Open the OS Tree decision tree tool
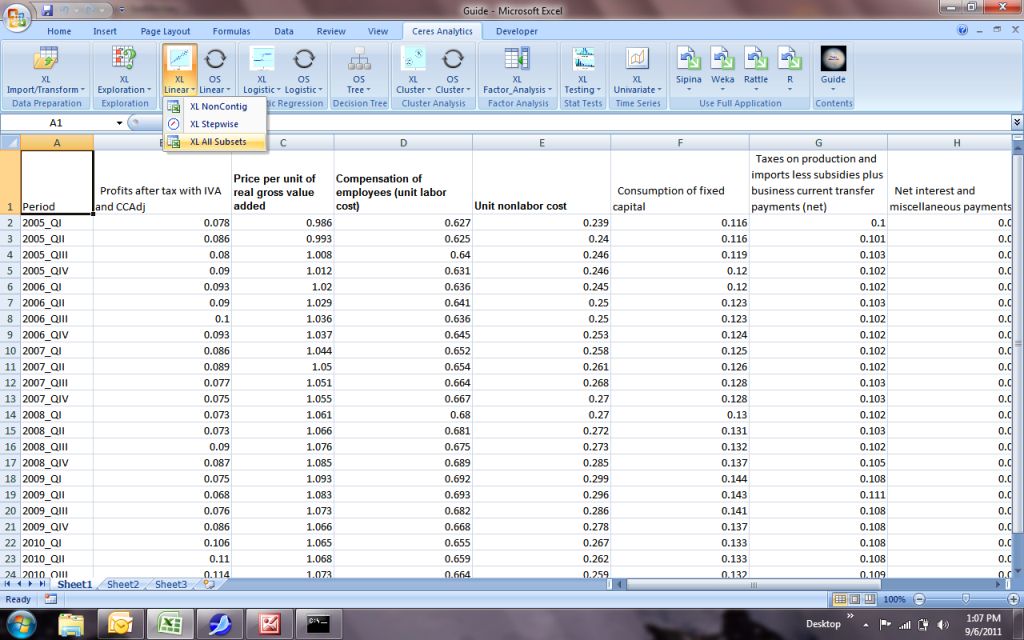 click(359, 71)
